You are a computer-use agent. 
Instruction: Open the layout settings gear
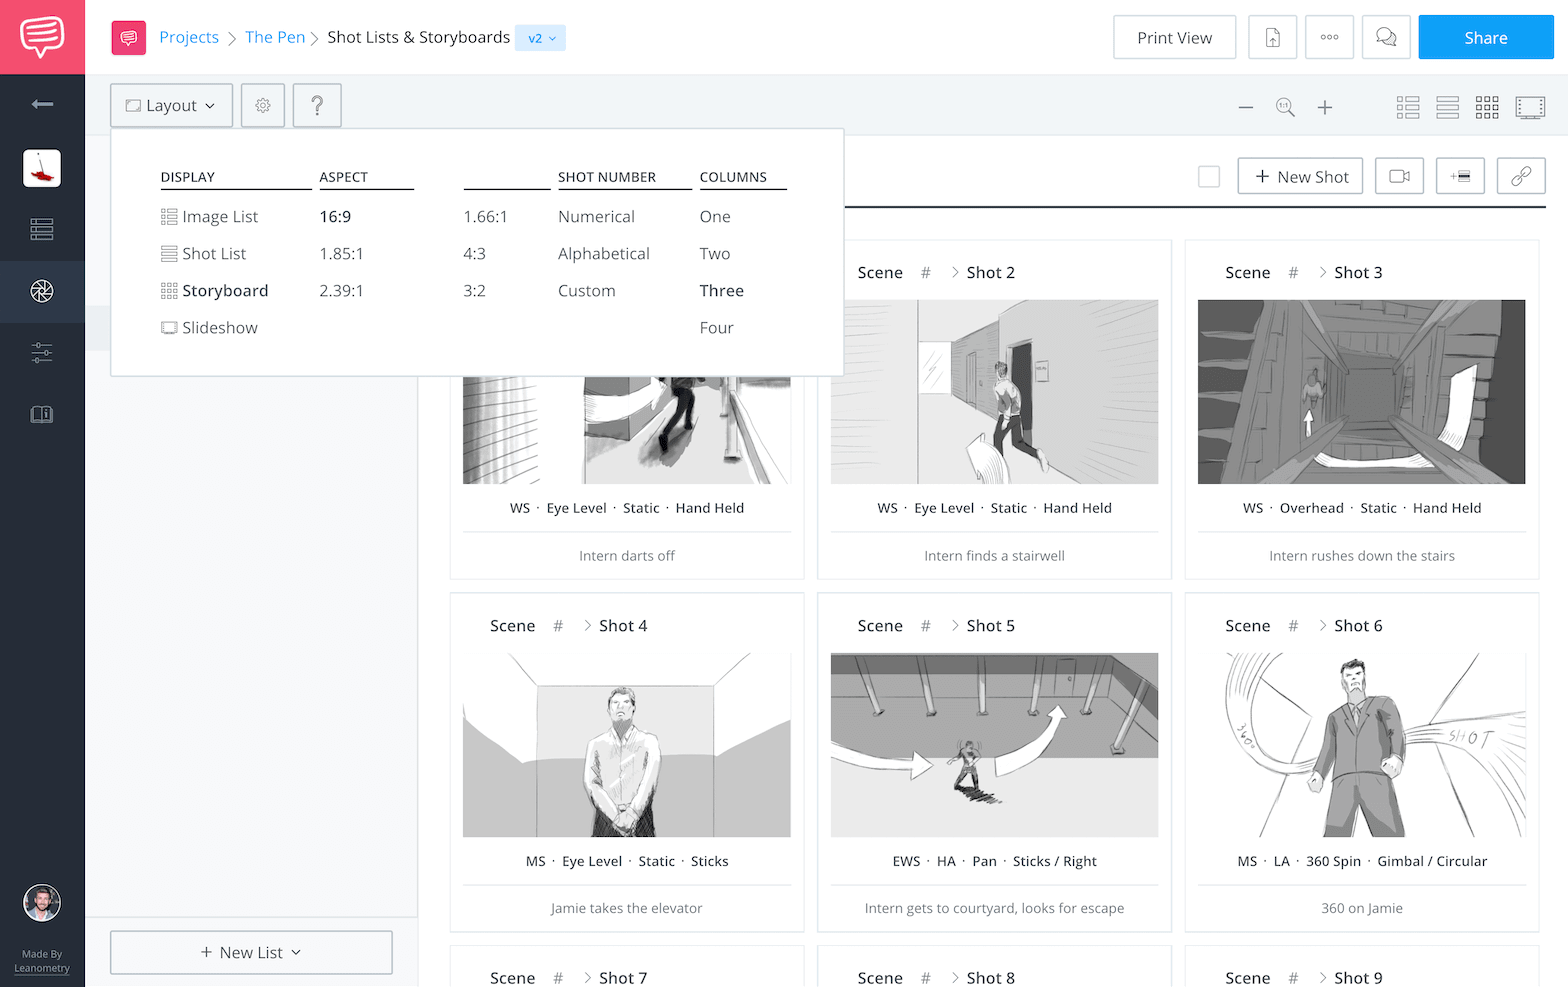[x=263, y=105]
